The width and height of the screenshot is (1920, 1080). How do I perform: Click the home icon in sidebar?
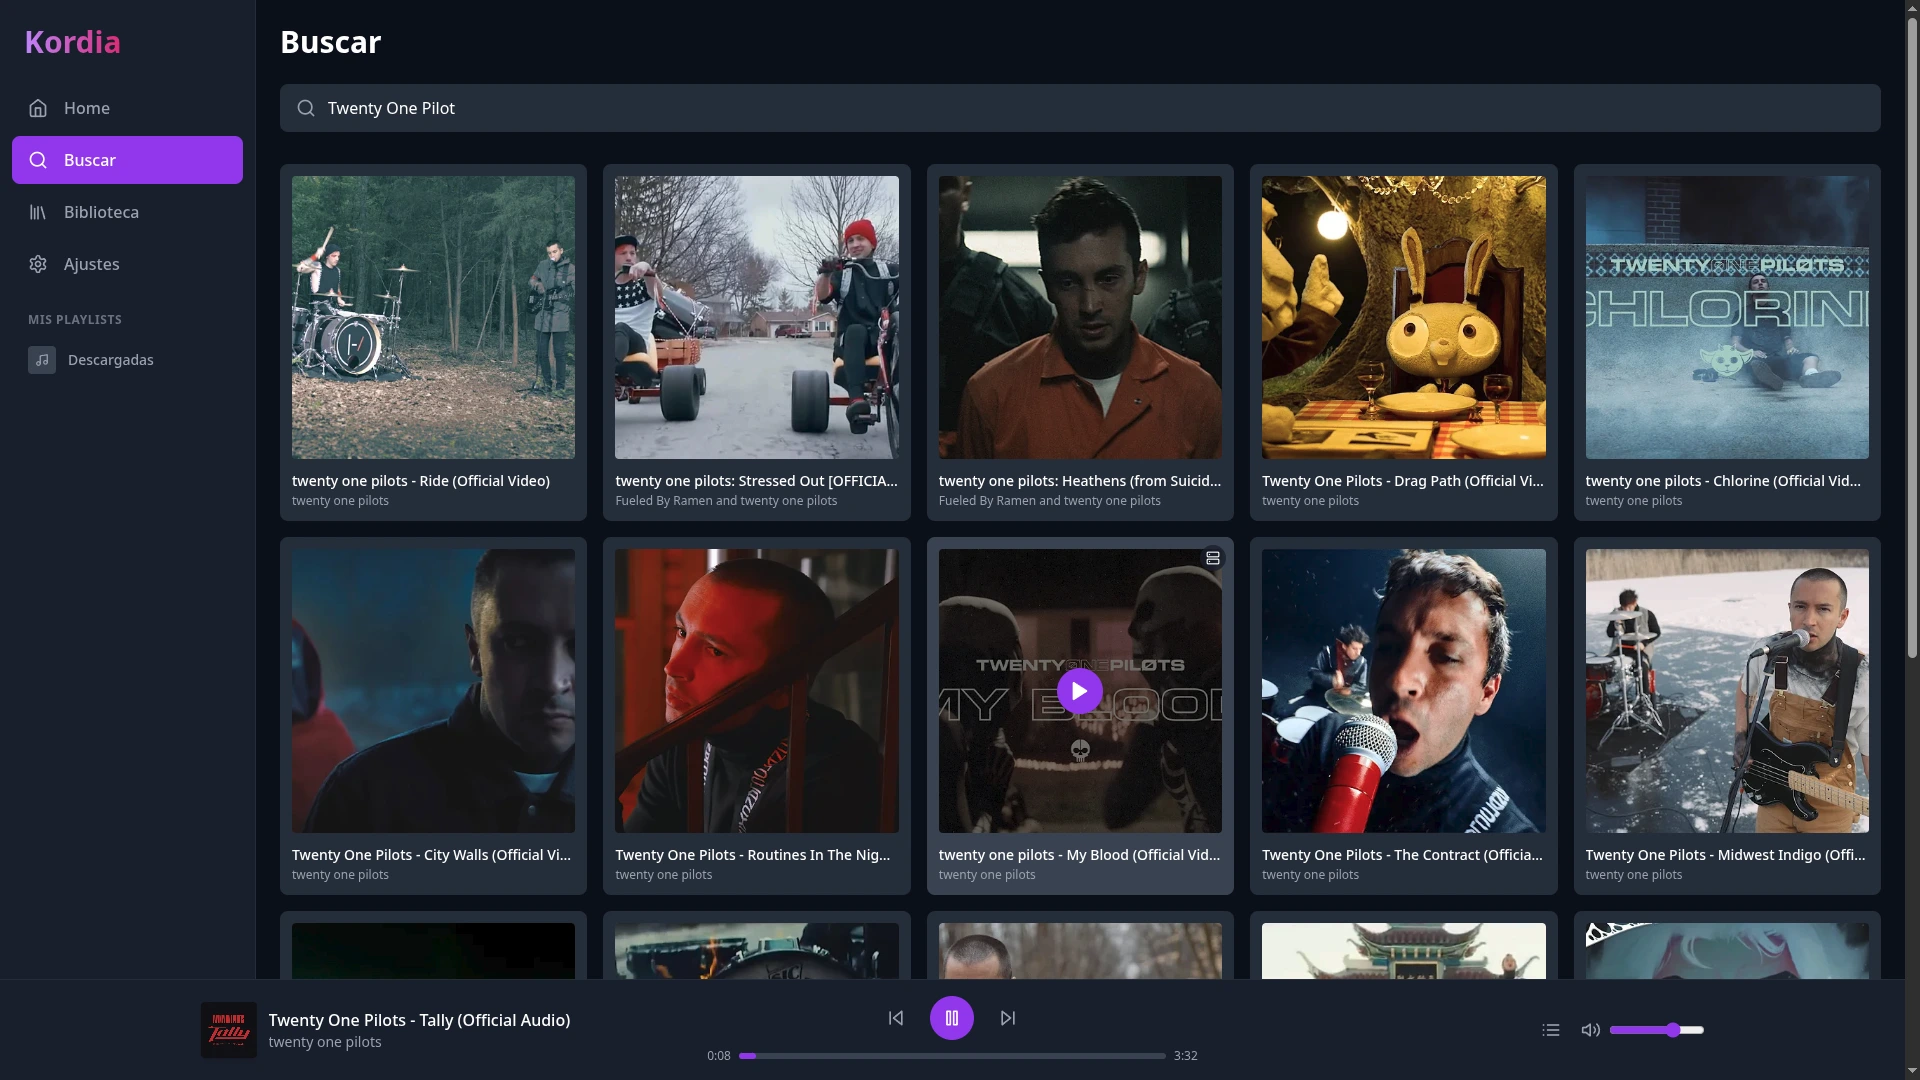click(38, 108)
